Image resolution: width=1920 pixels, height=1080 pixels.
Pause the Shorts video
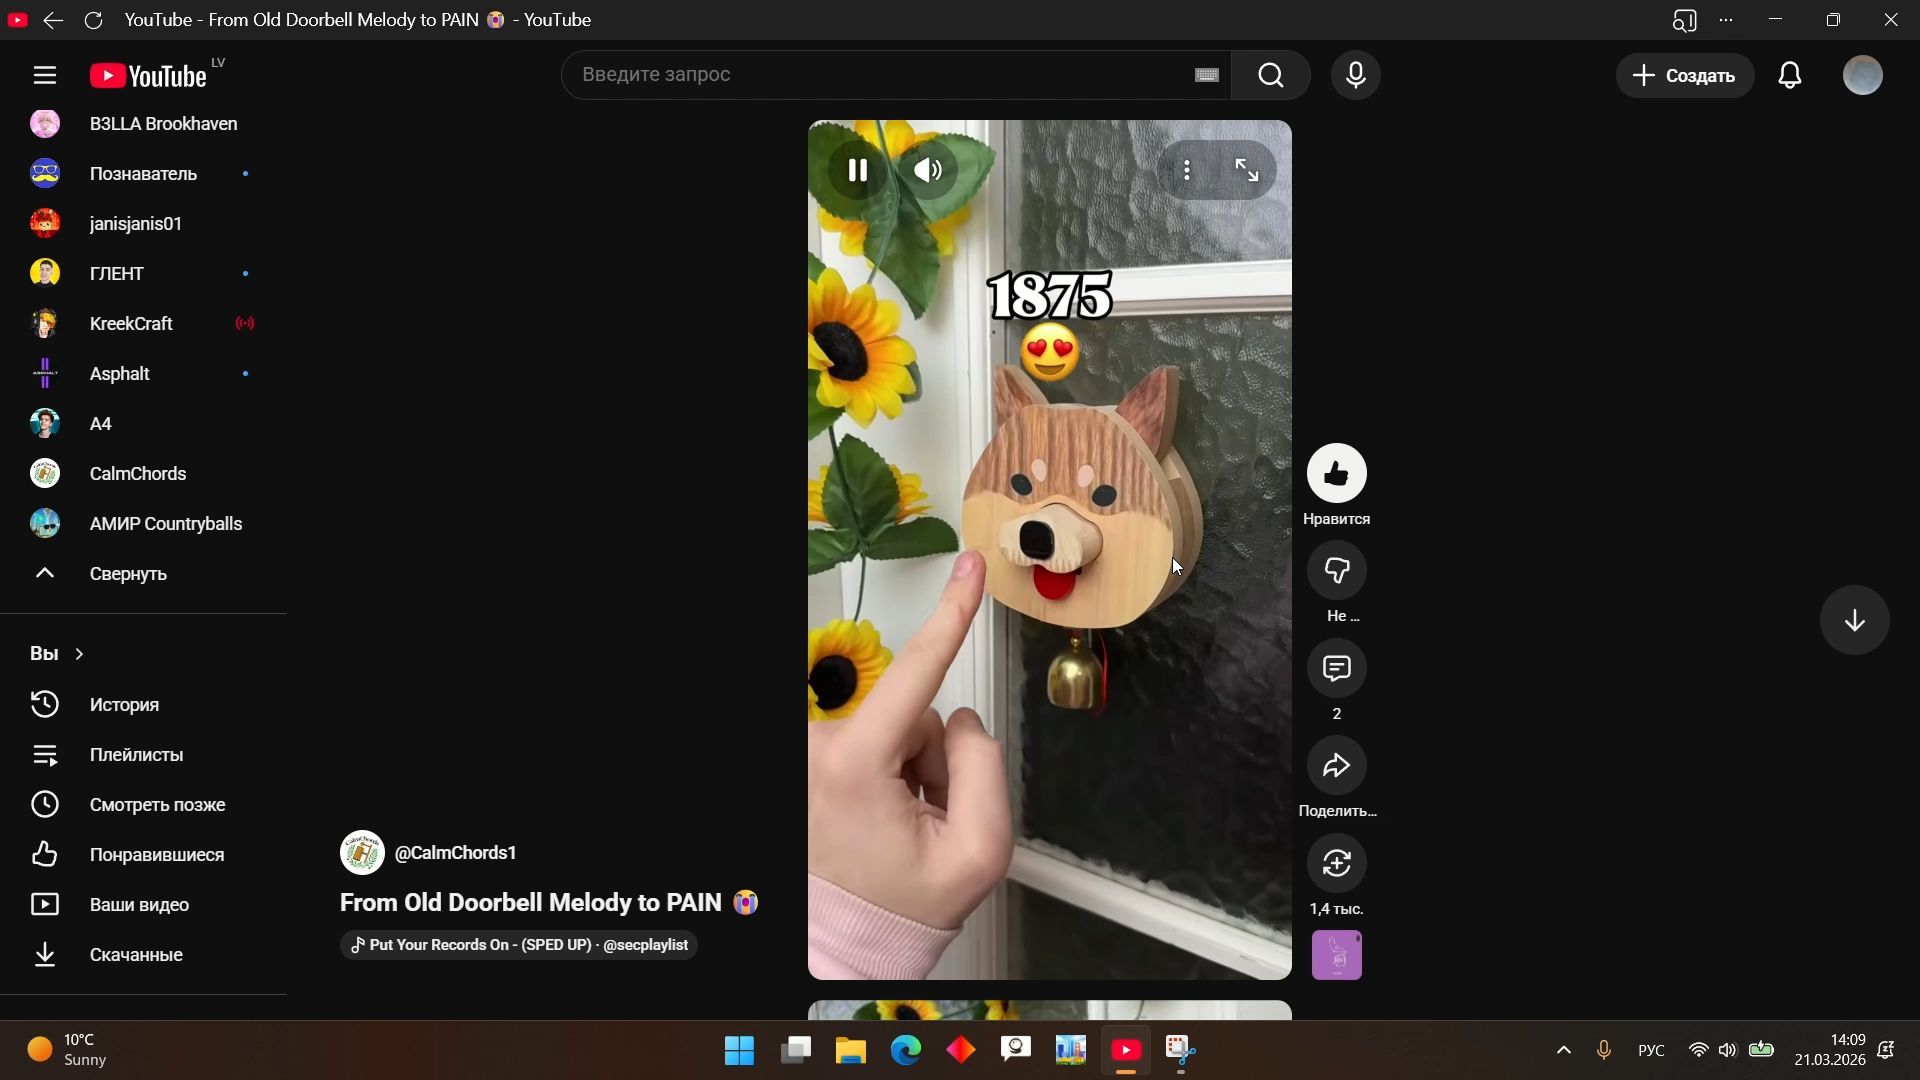(857, 171)
